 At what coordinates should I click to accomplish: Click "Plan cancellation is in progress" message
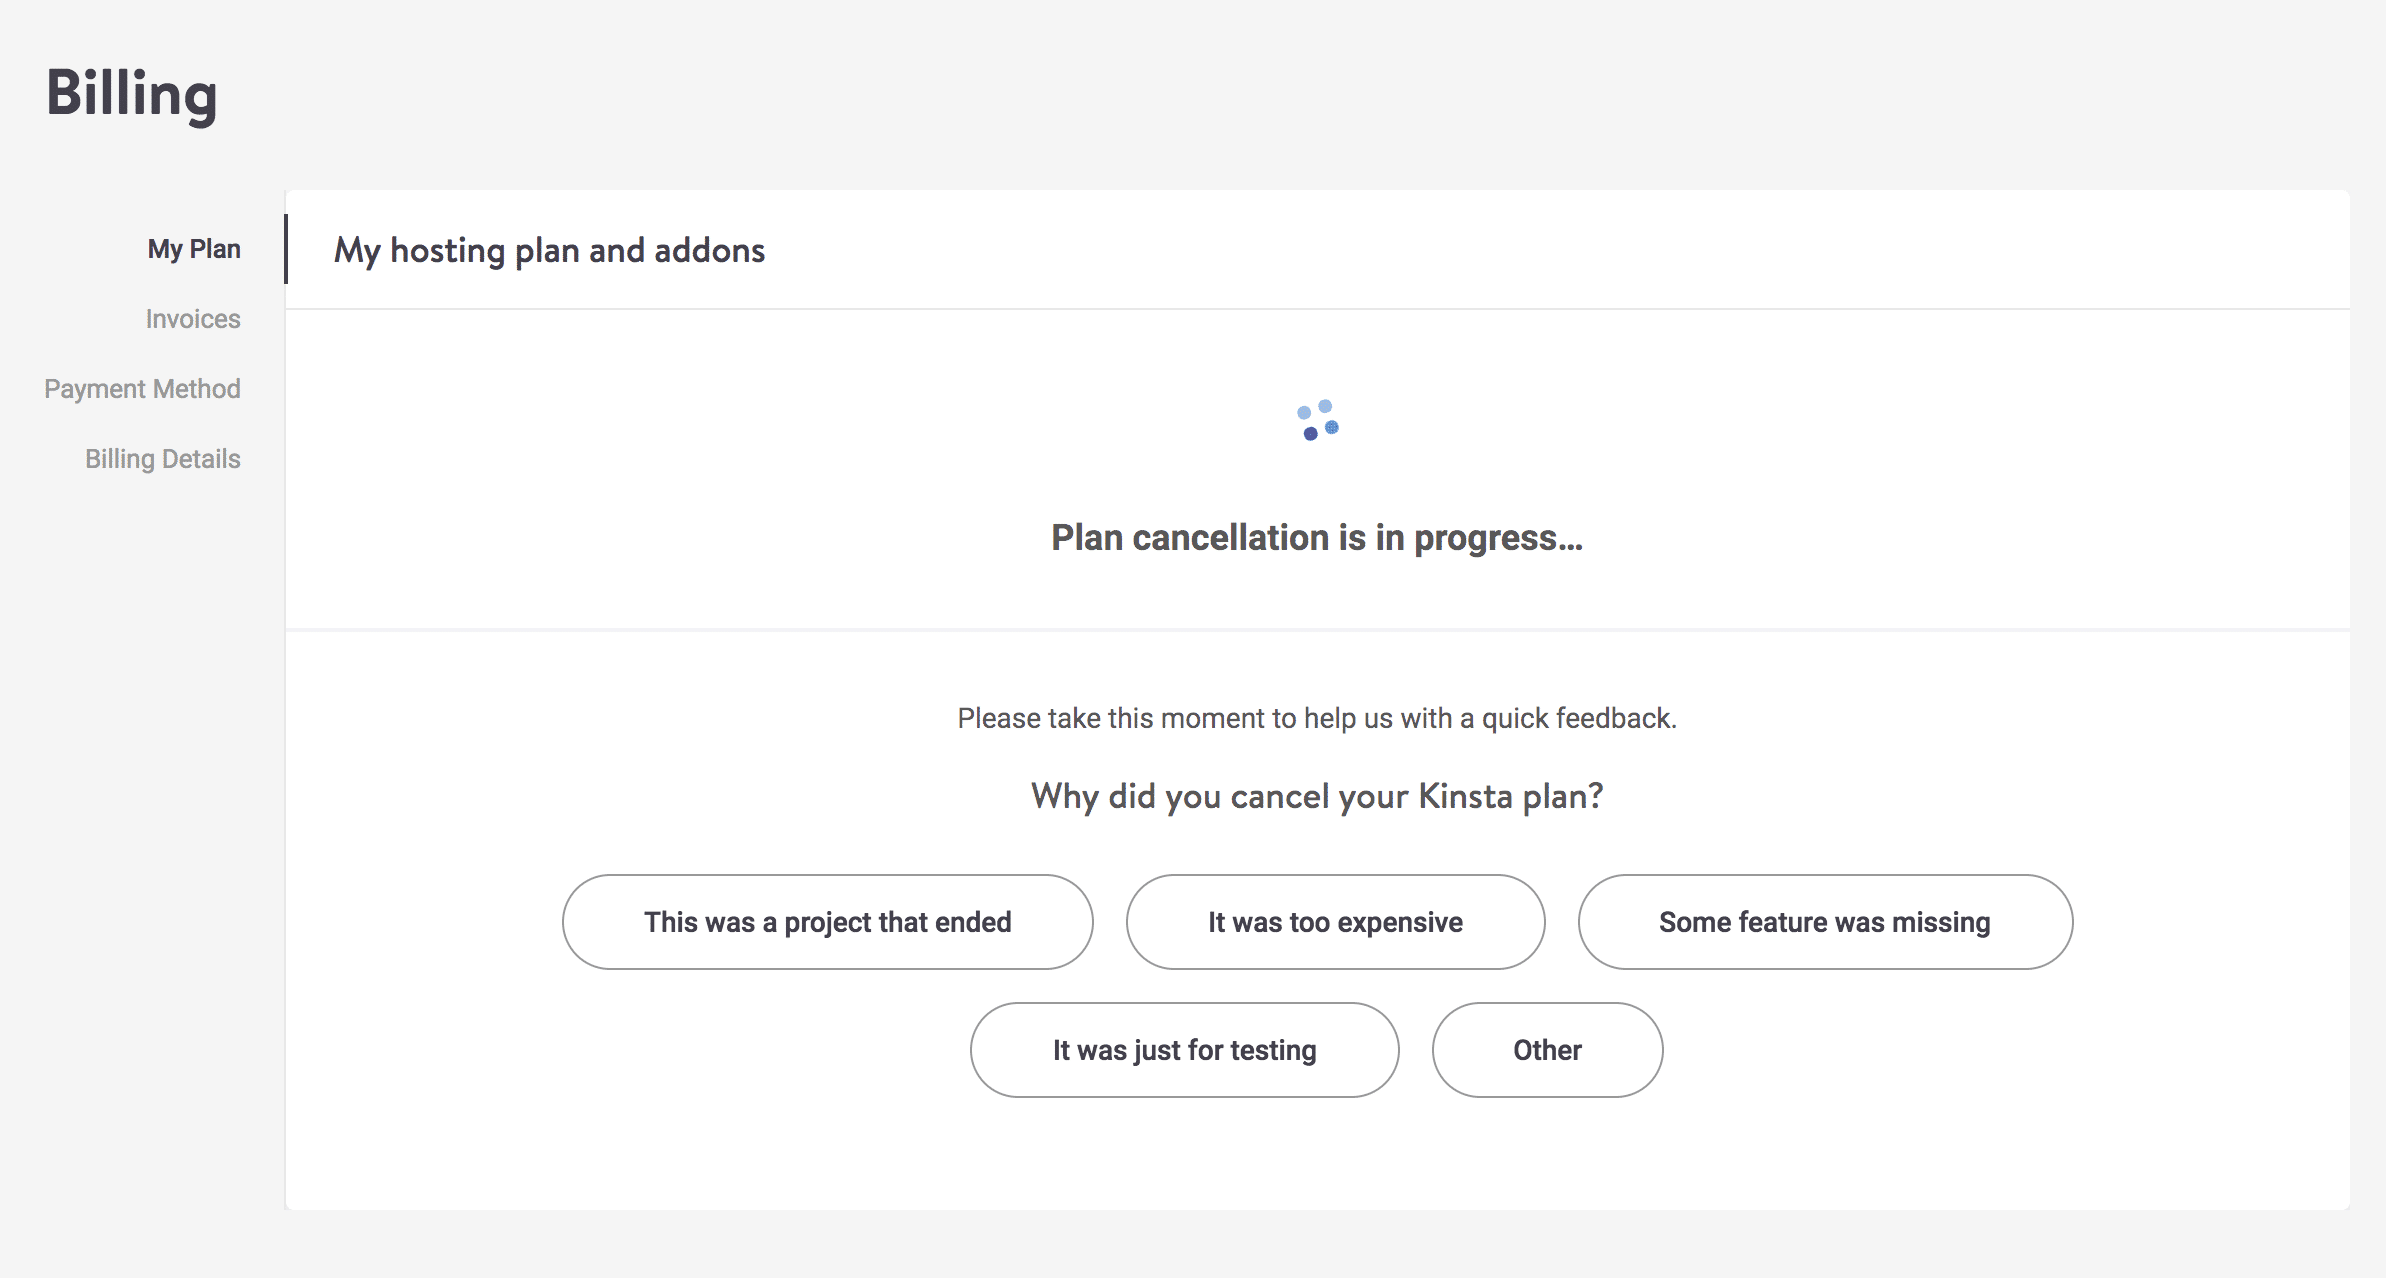(1317, 538)
